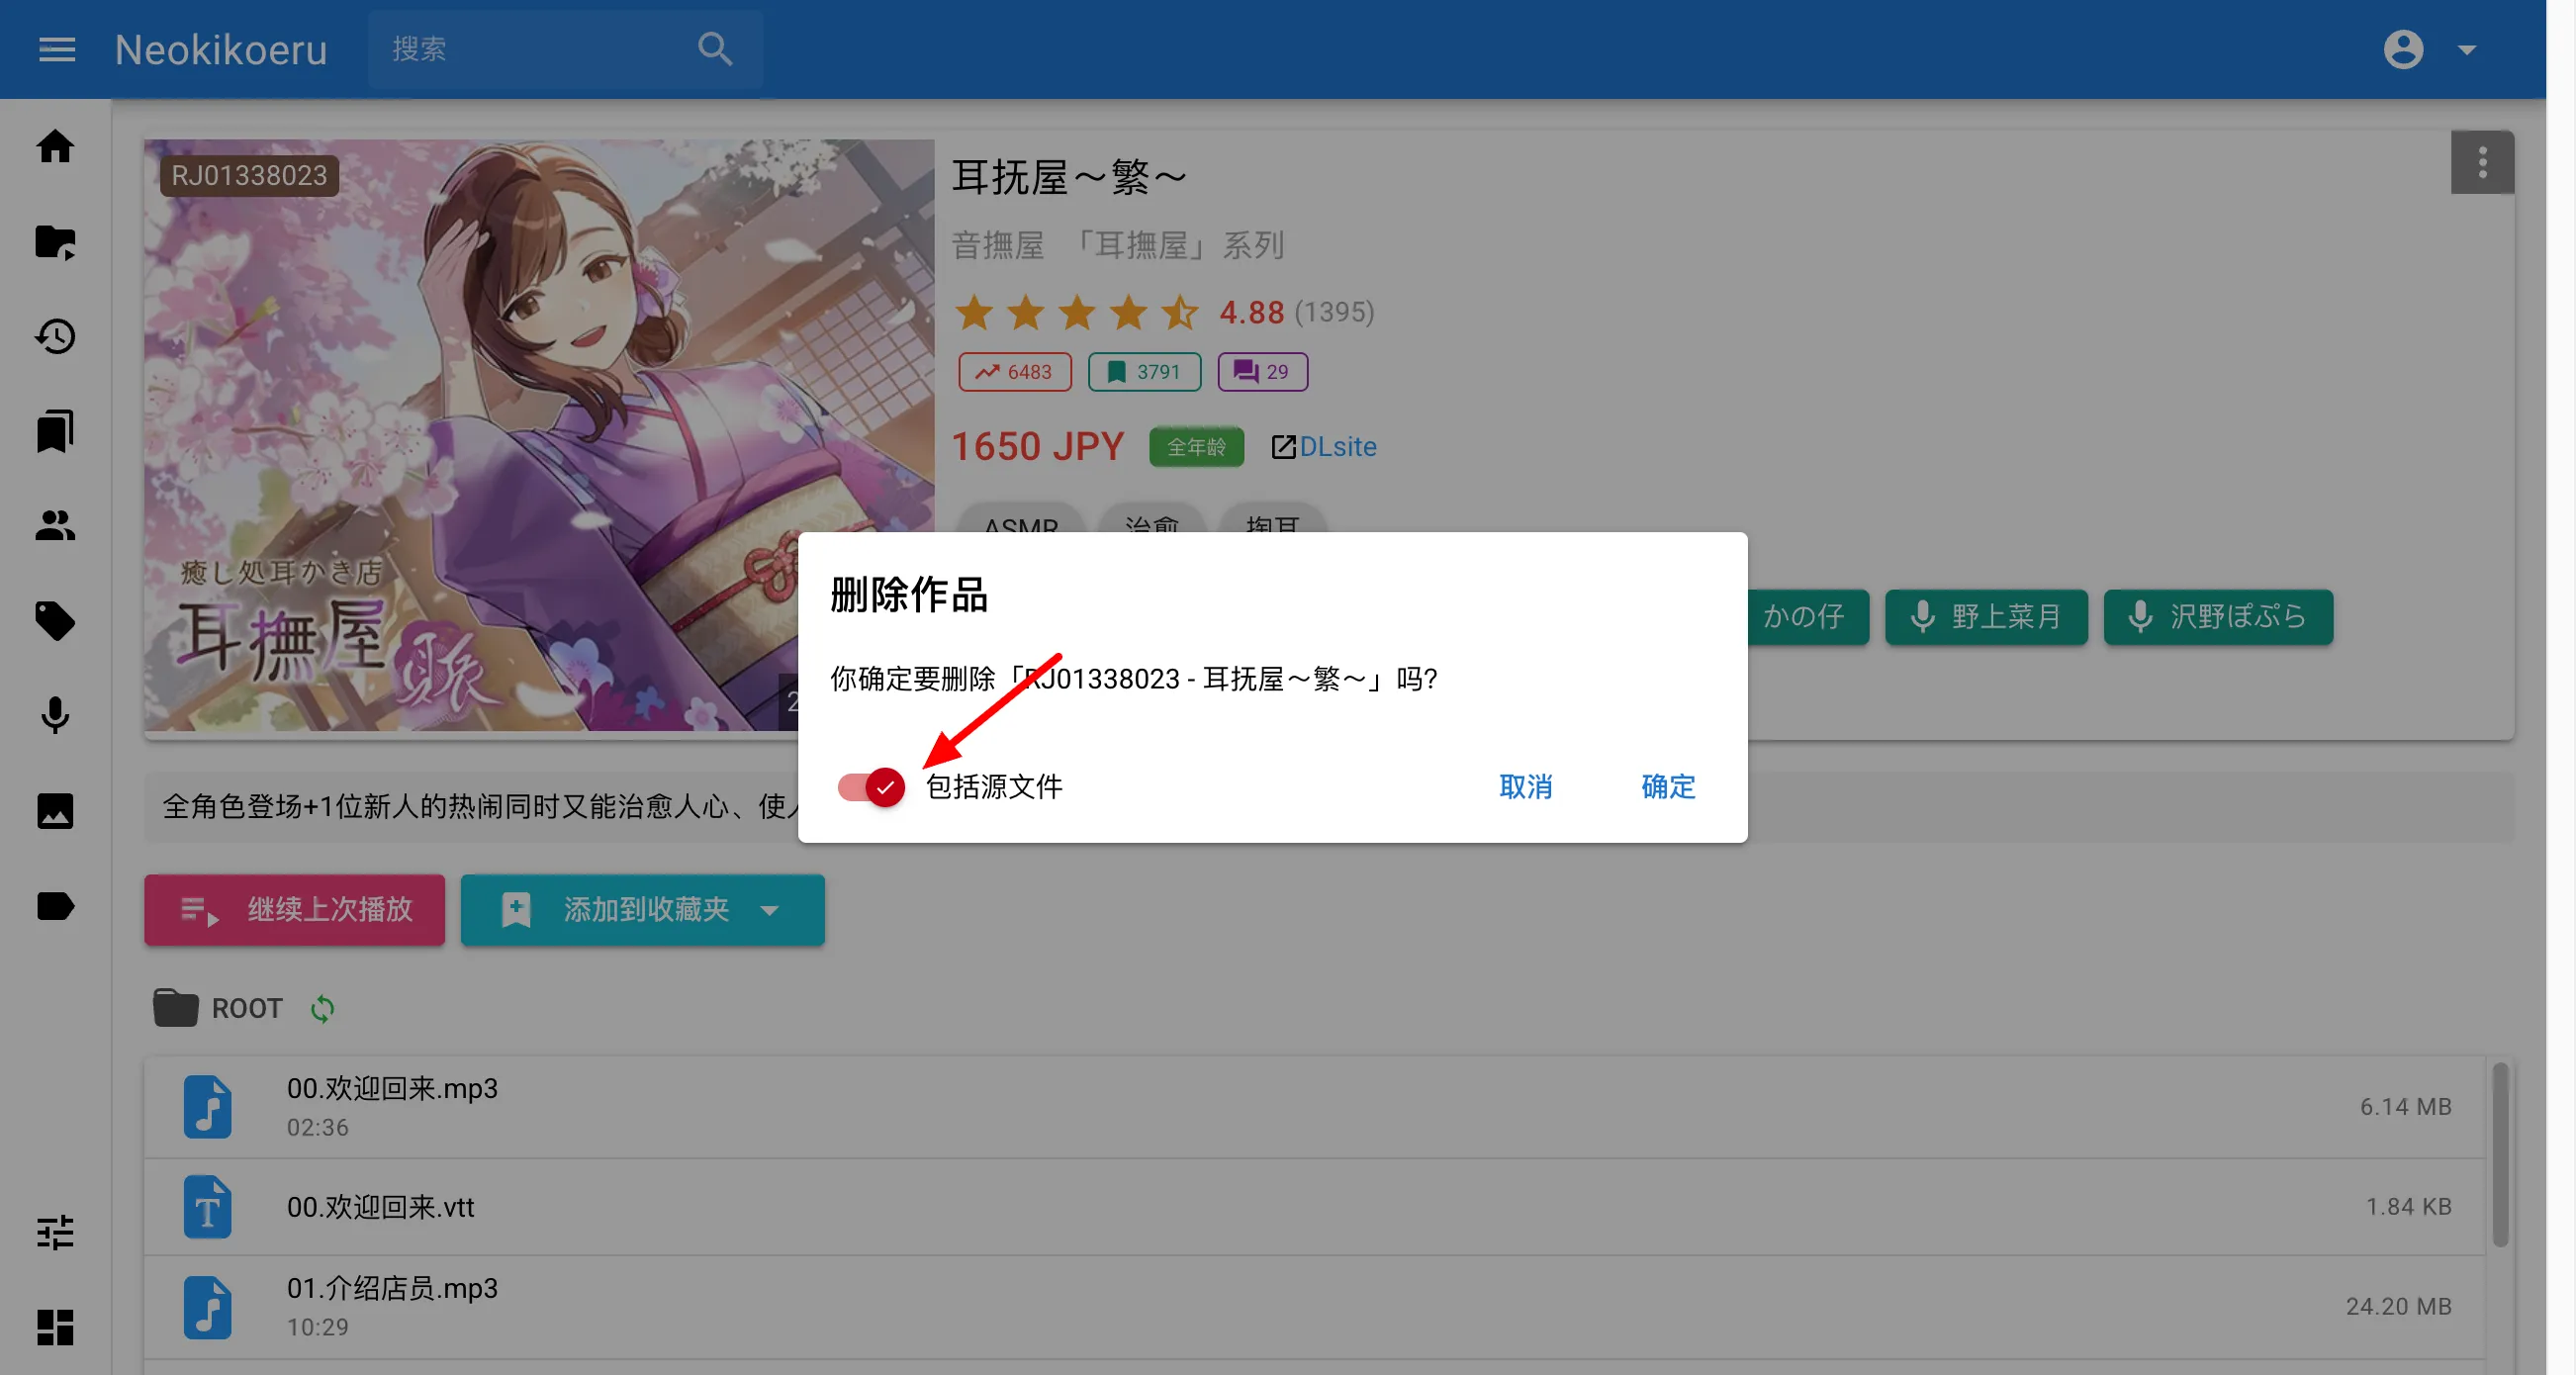Open file 01.介绍店员.mp3
This screenshot has height=1375, width=2576.
click(1314, 1306)
